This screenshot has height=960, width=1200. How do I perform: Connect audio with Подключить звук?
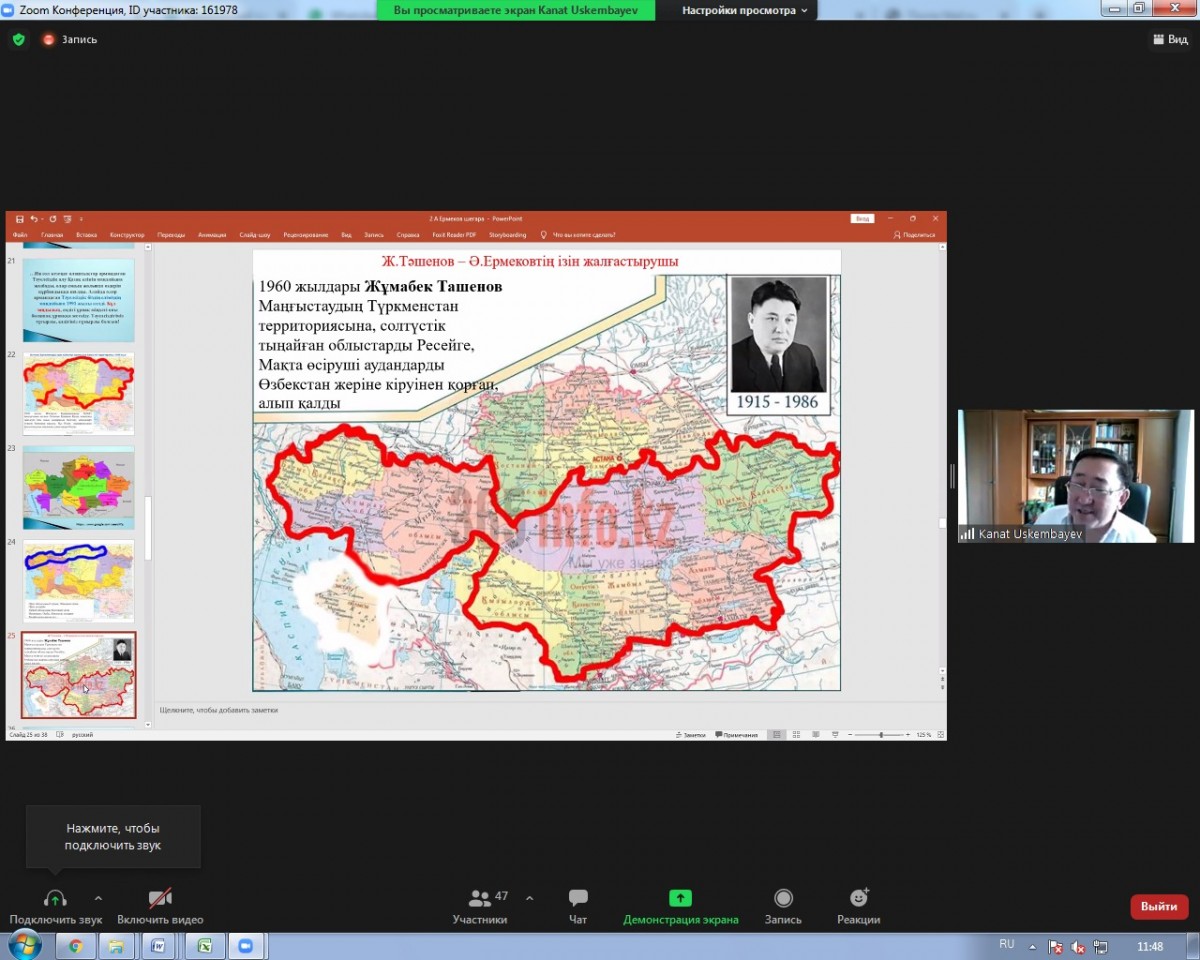pos(55,906)
